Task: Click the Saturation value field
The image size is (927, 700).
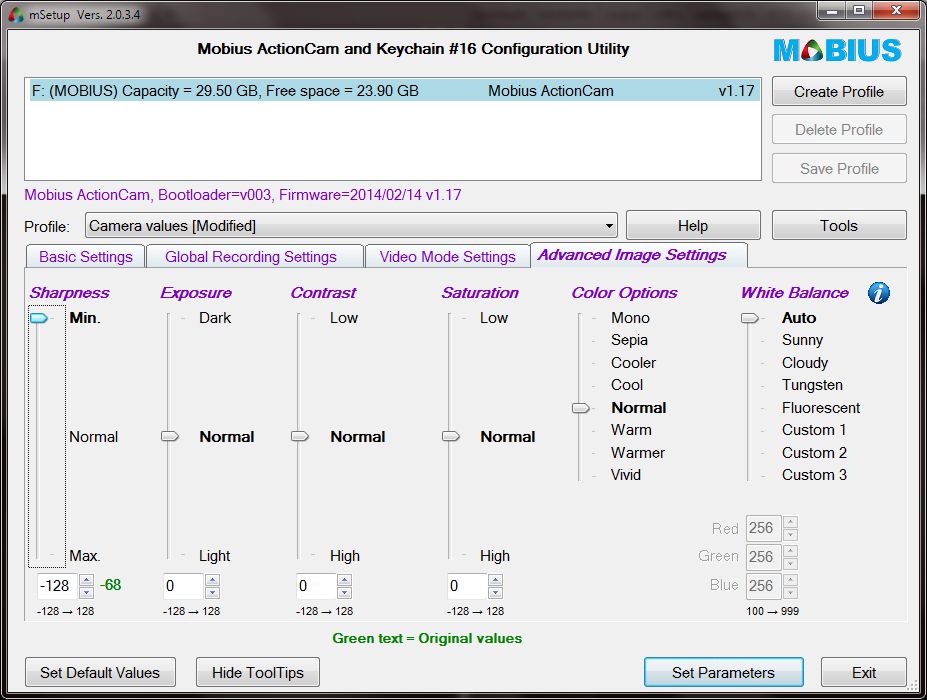Action: [x=467, y=586]
